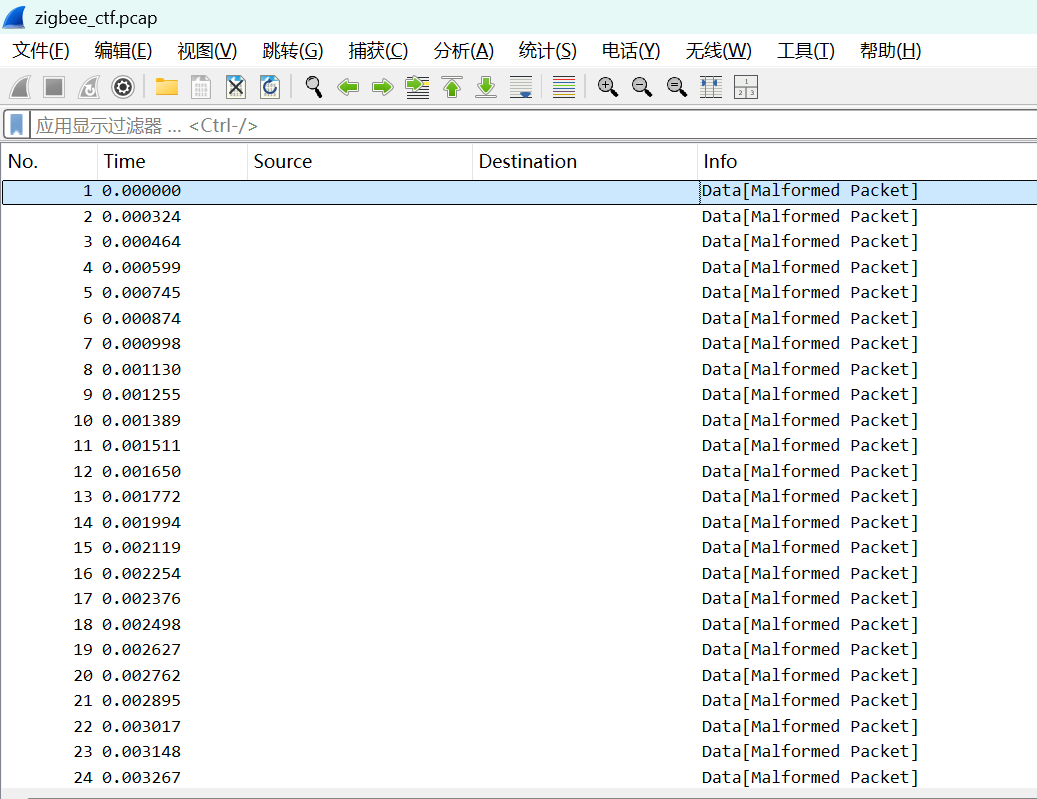
Task: Open a capture file via folder icon
Action: click(166, 87)
